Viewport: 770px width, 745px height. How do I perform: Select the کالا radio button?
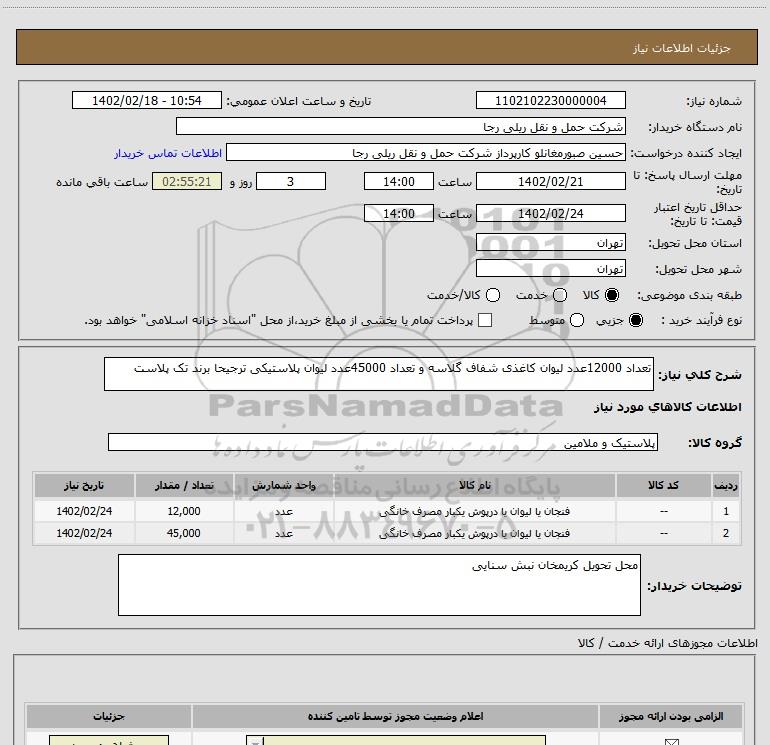(612, 295)
